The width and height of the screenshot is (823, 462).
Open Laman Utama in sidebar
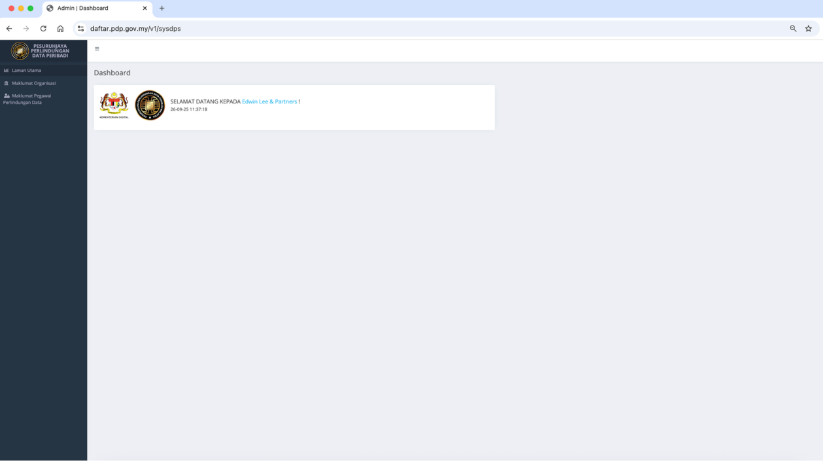tap(27, 70)
